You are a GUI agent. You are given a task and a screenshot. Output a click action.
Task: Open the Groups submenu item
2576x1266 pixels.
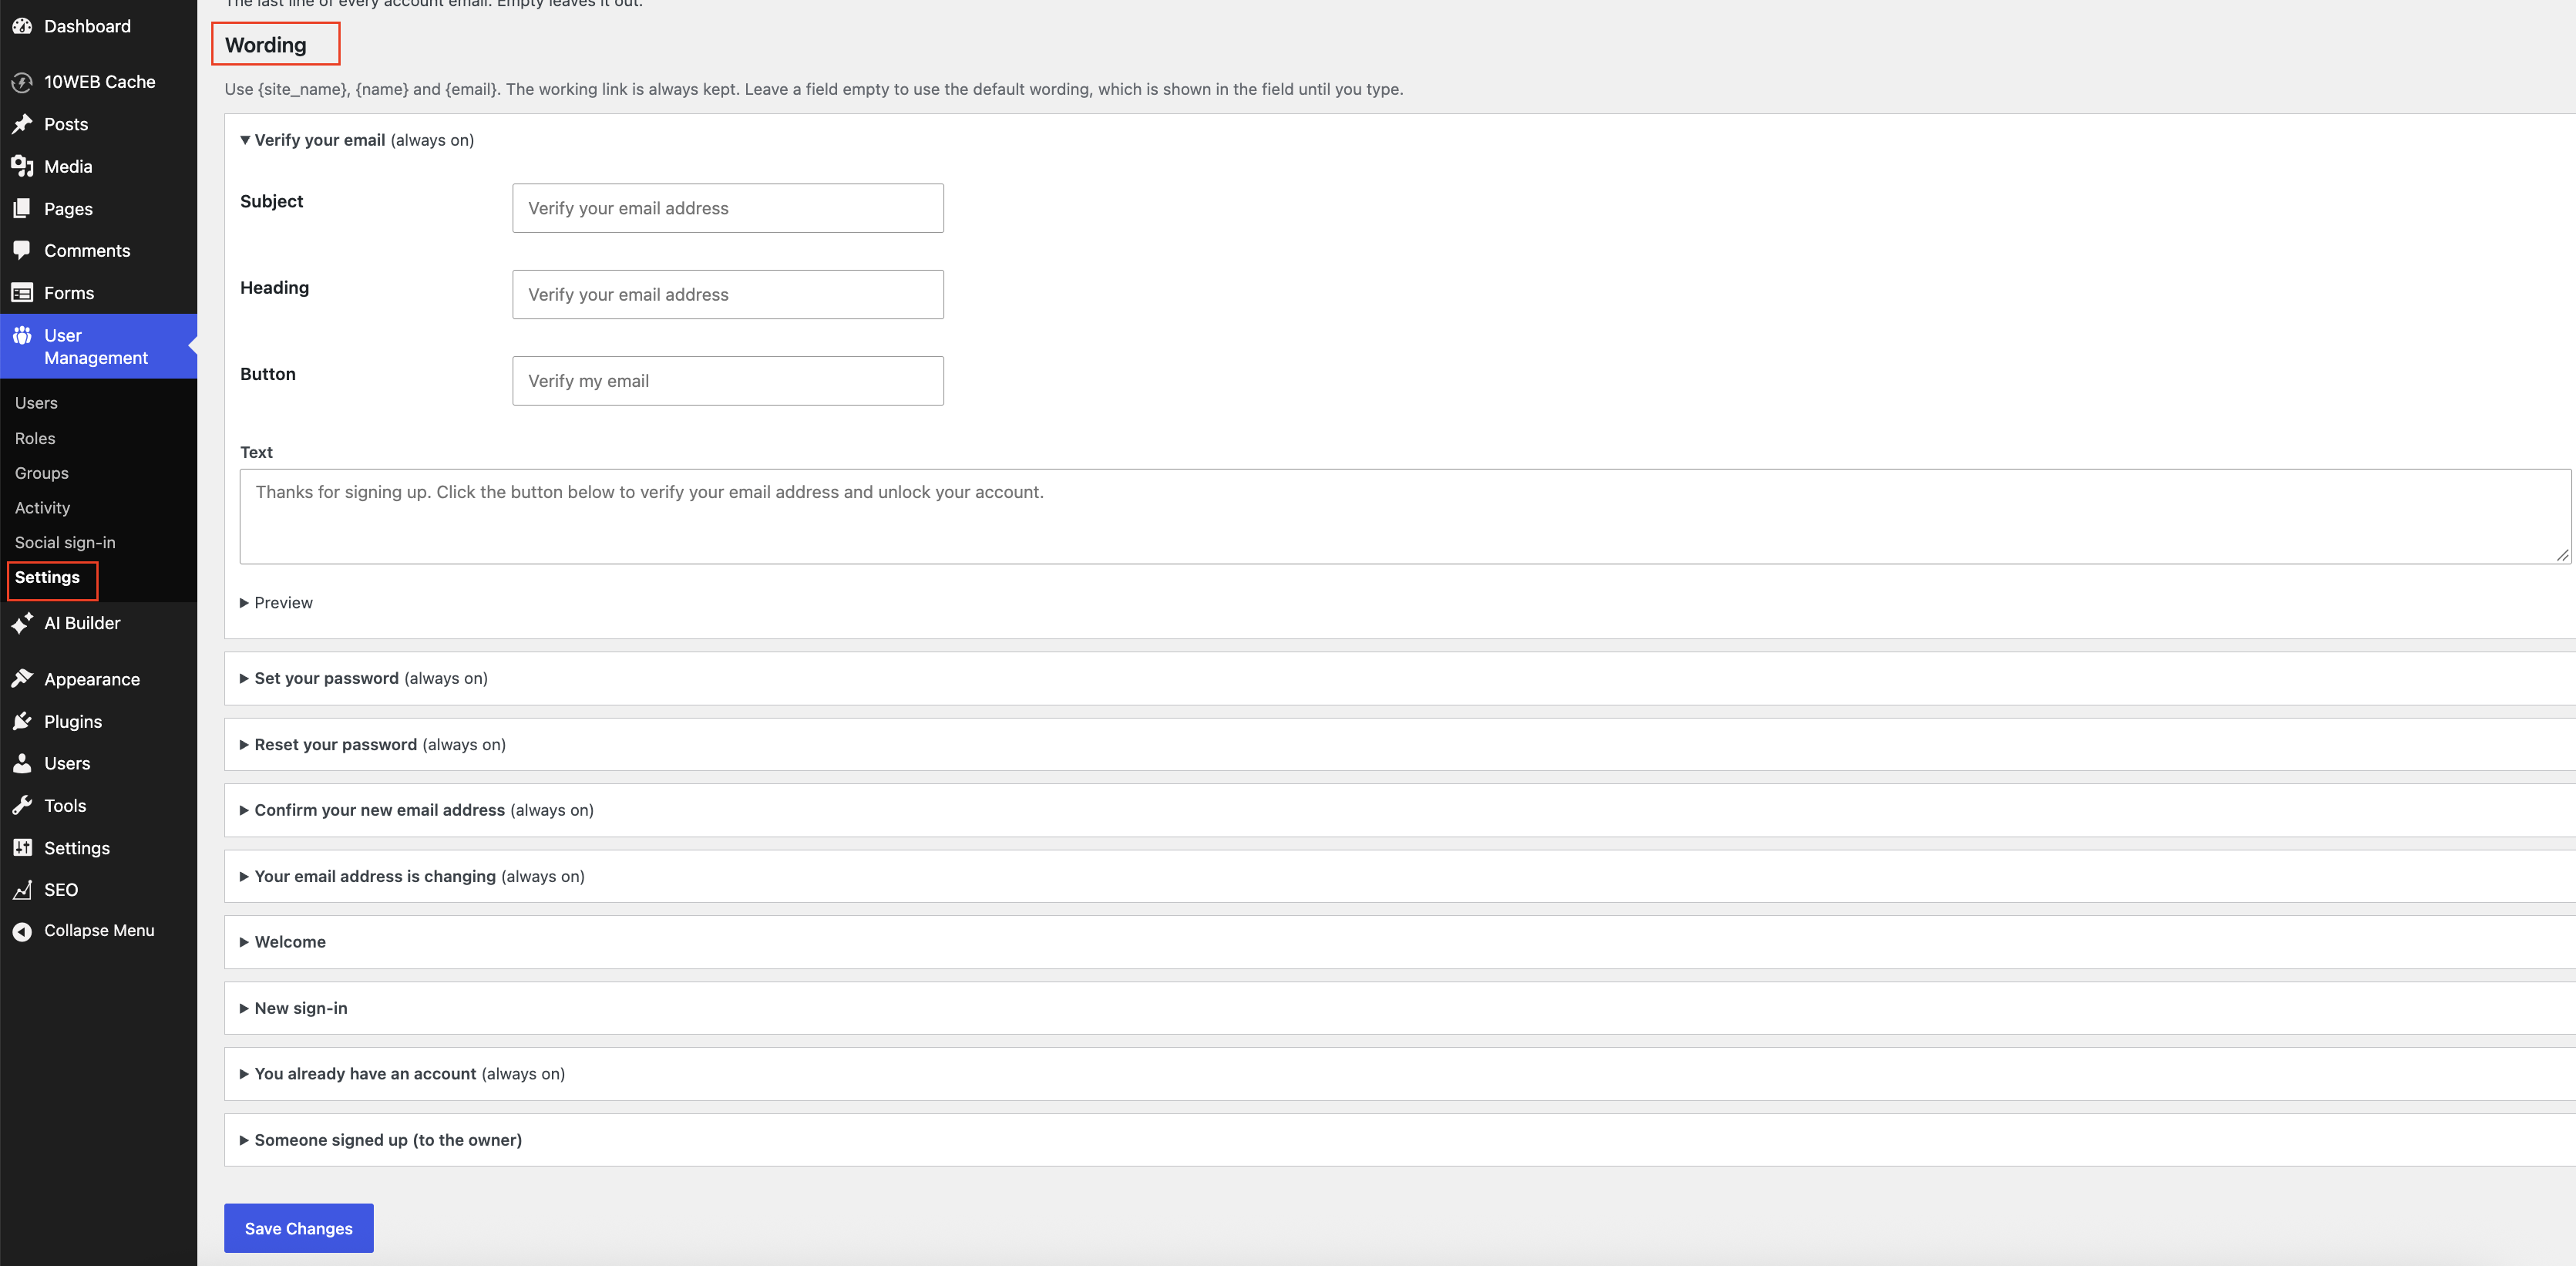tap(41, 473)
